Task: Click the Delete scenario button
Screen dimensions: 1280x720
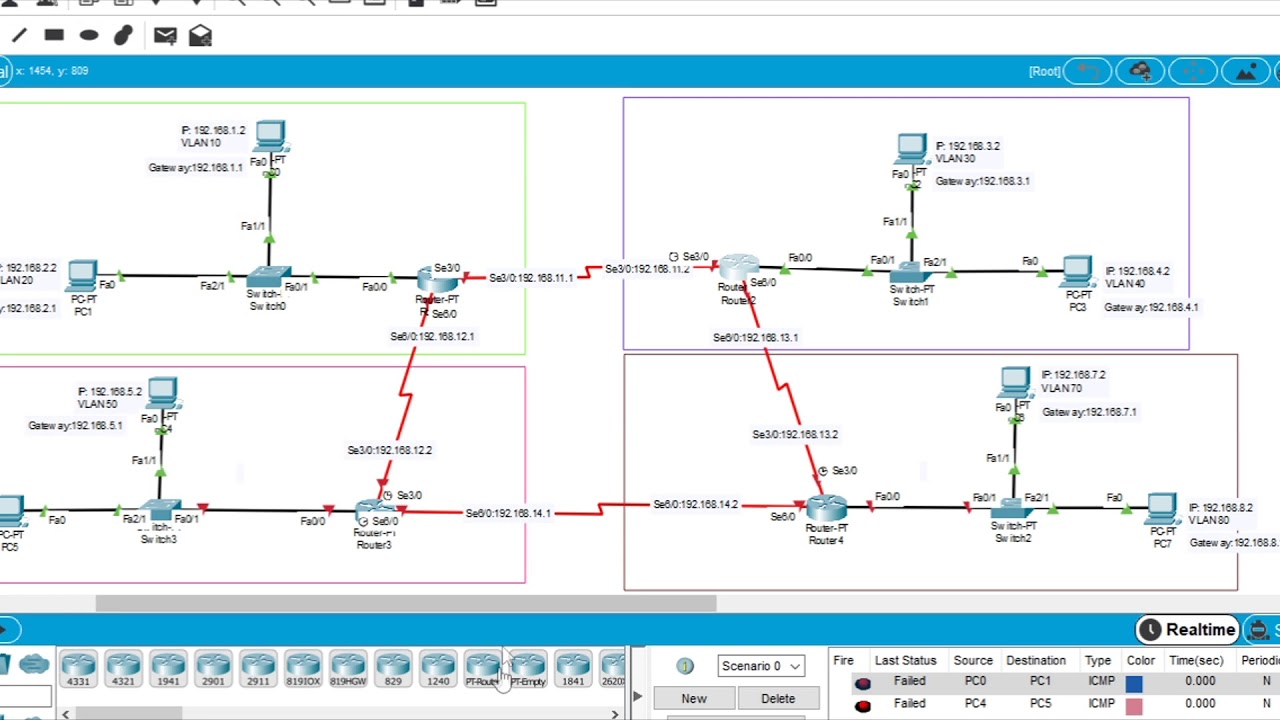Action: click(x=777, y=699)
